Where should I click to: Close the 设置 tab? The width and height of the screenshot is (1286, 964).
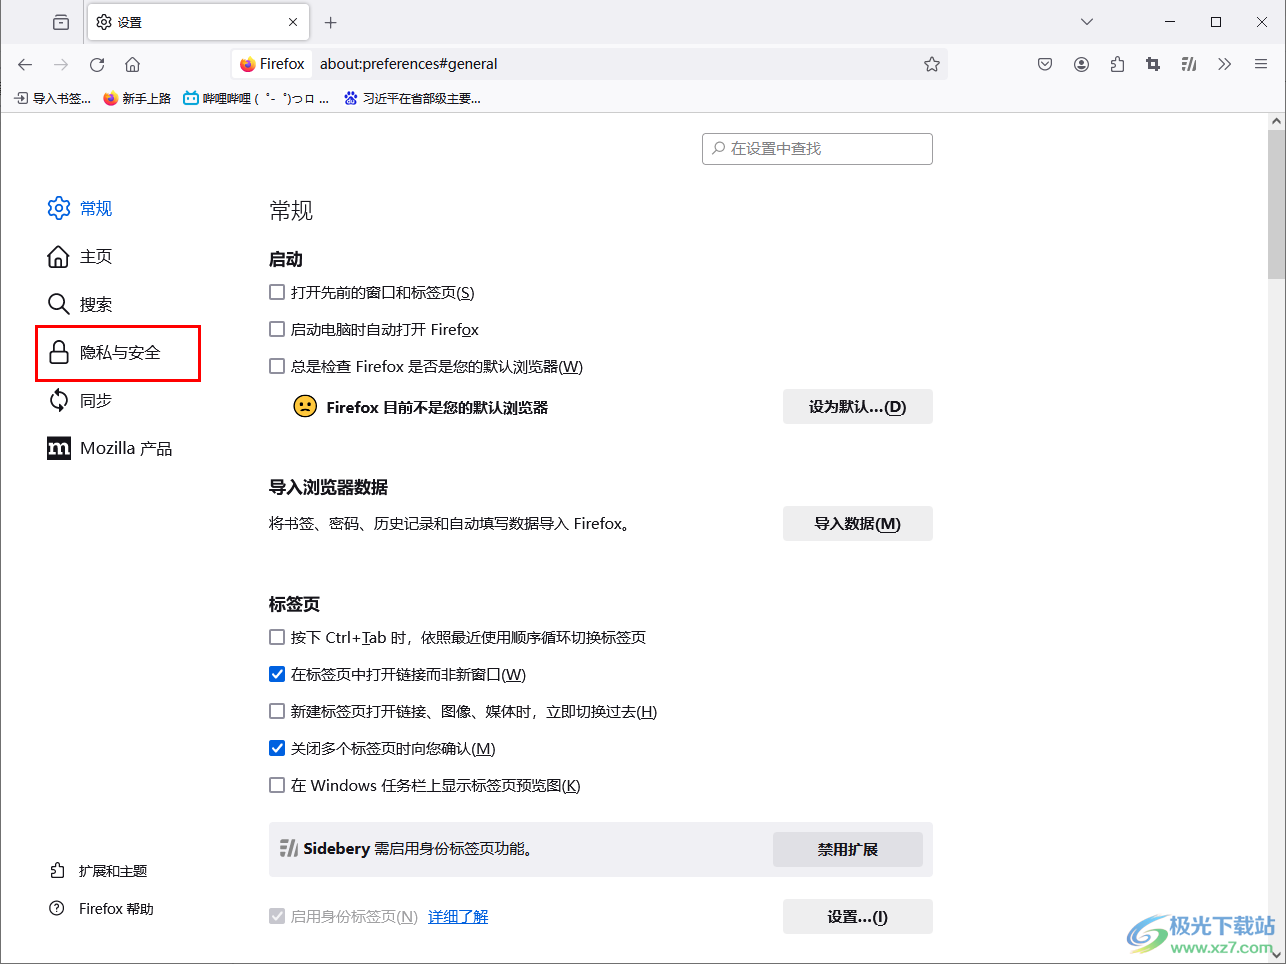tap(293, 22)
